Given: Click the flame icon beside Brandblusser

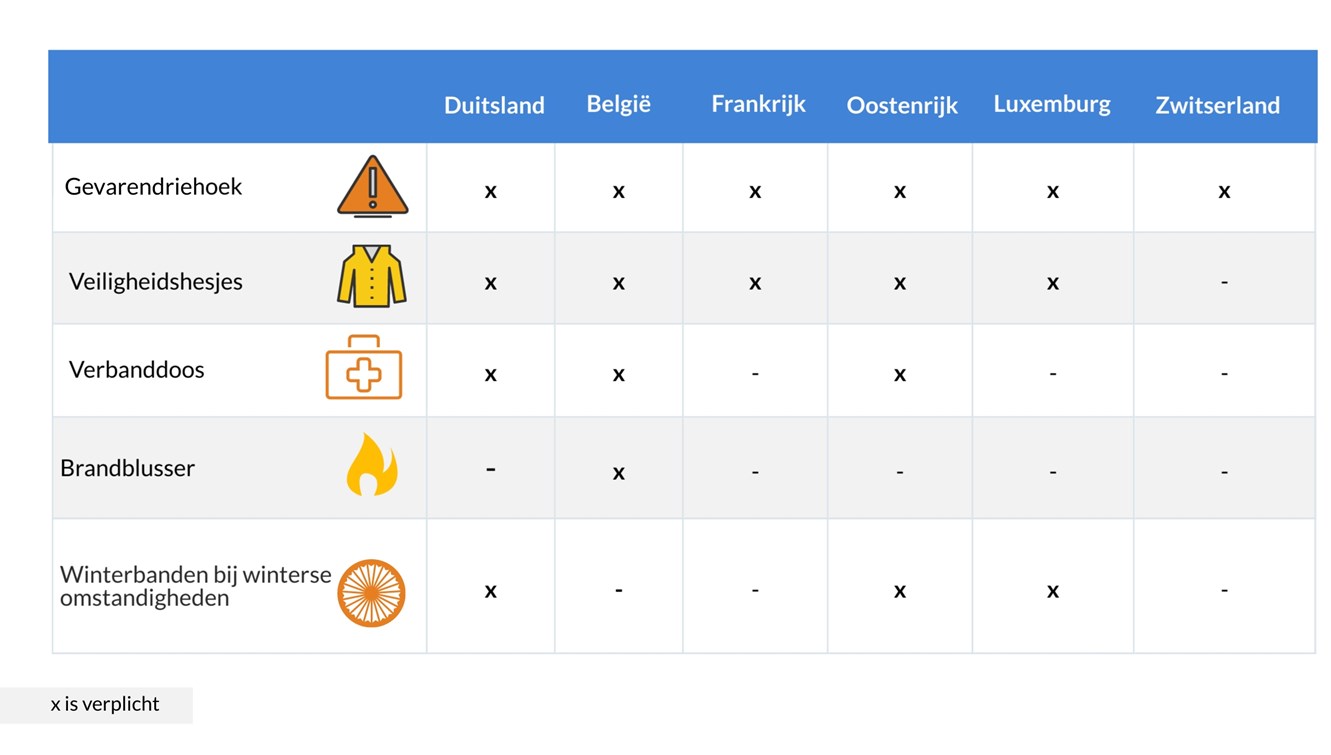Looking at the screenshot, I should pyautogui.click(x=371, y=465).
